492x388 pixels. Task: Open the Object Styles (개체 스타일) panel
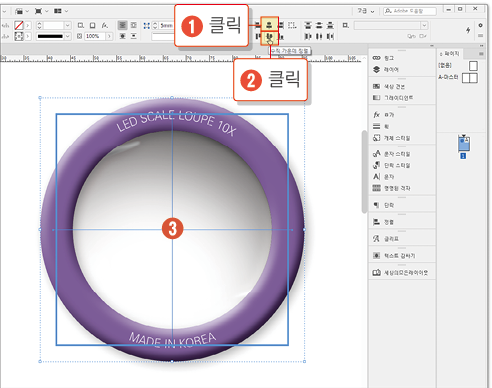(402, 138)
